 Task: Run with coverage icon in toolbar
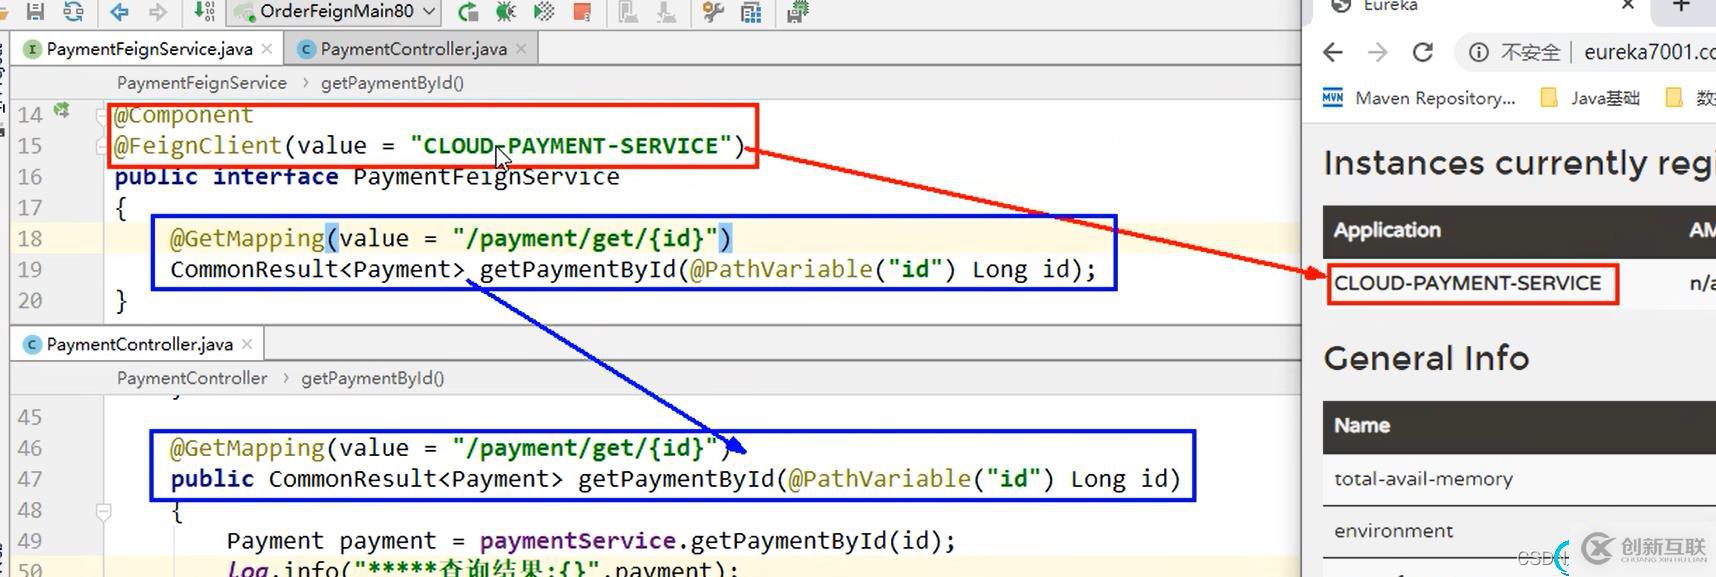click(x=544, y=12)
